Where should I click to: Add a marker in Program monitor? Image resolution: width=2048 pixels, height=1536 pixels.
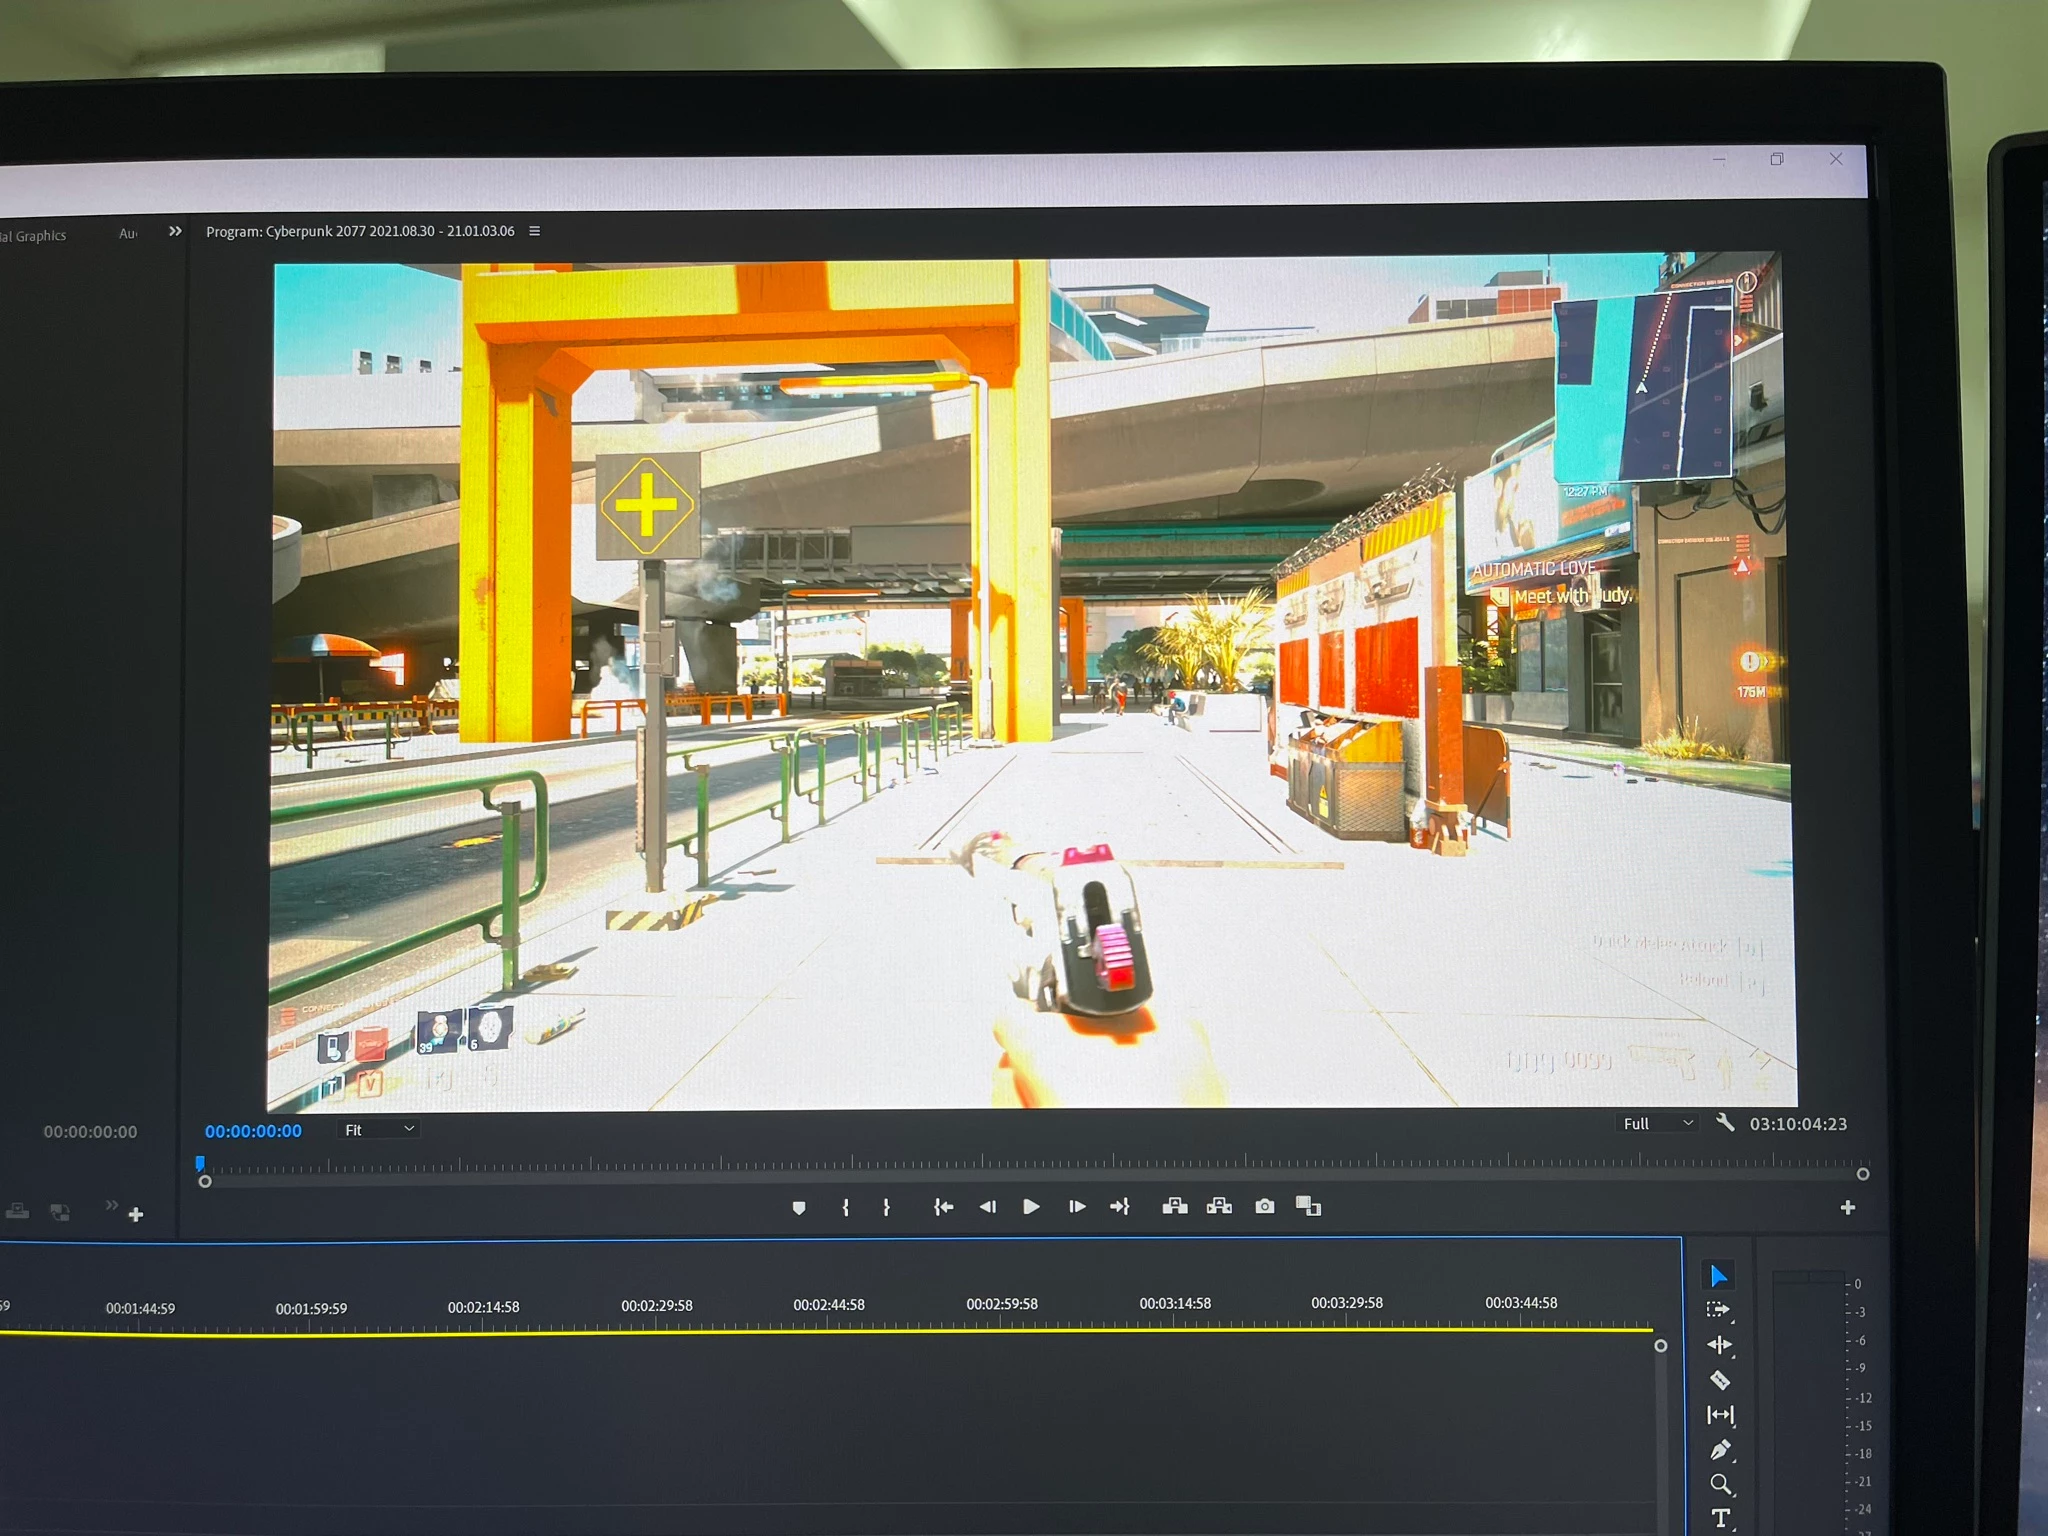pos(798,1208)
